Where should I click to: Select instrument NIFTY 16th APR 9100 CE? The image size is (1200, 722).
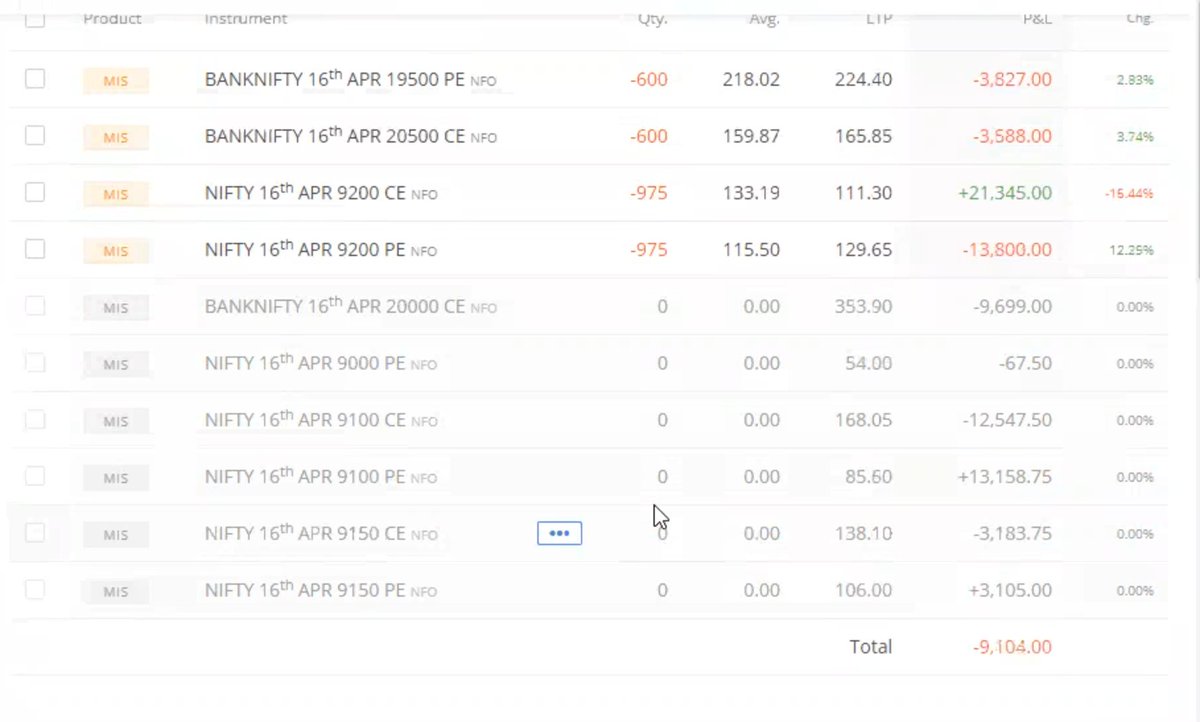click(321, 420)
